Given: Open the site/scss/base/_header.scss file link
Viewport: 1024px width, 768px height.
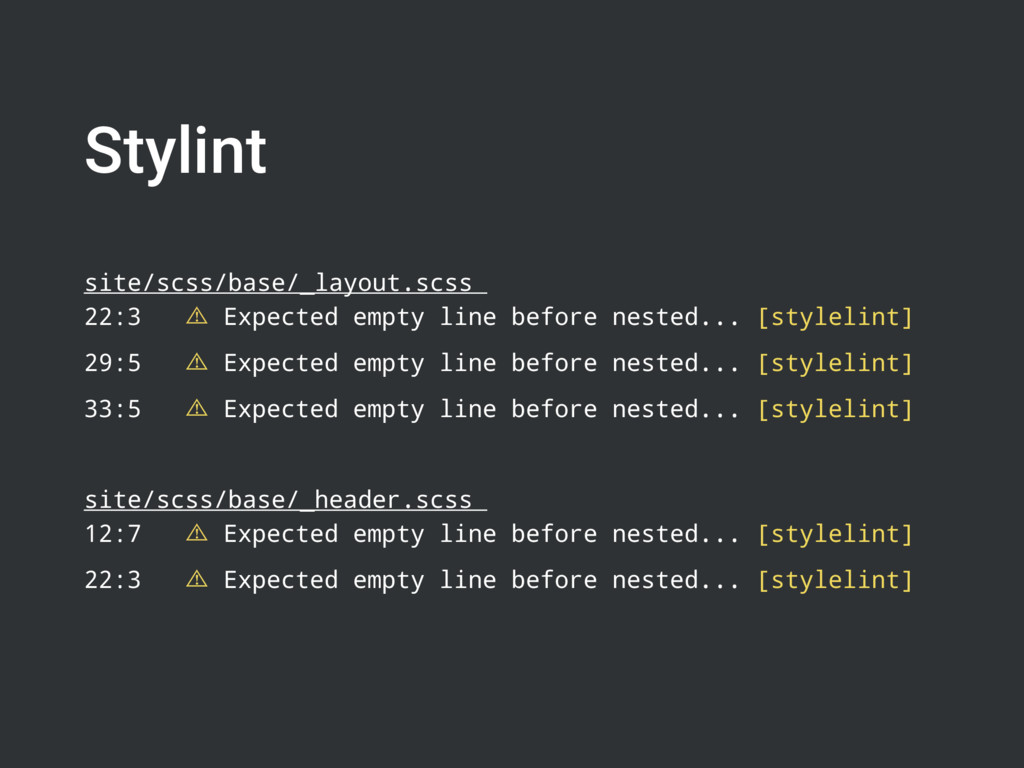Looking at the screenshot, I should 285,500.
